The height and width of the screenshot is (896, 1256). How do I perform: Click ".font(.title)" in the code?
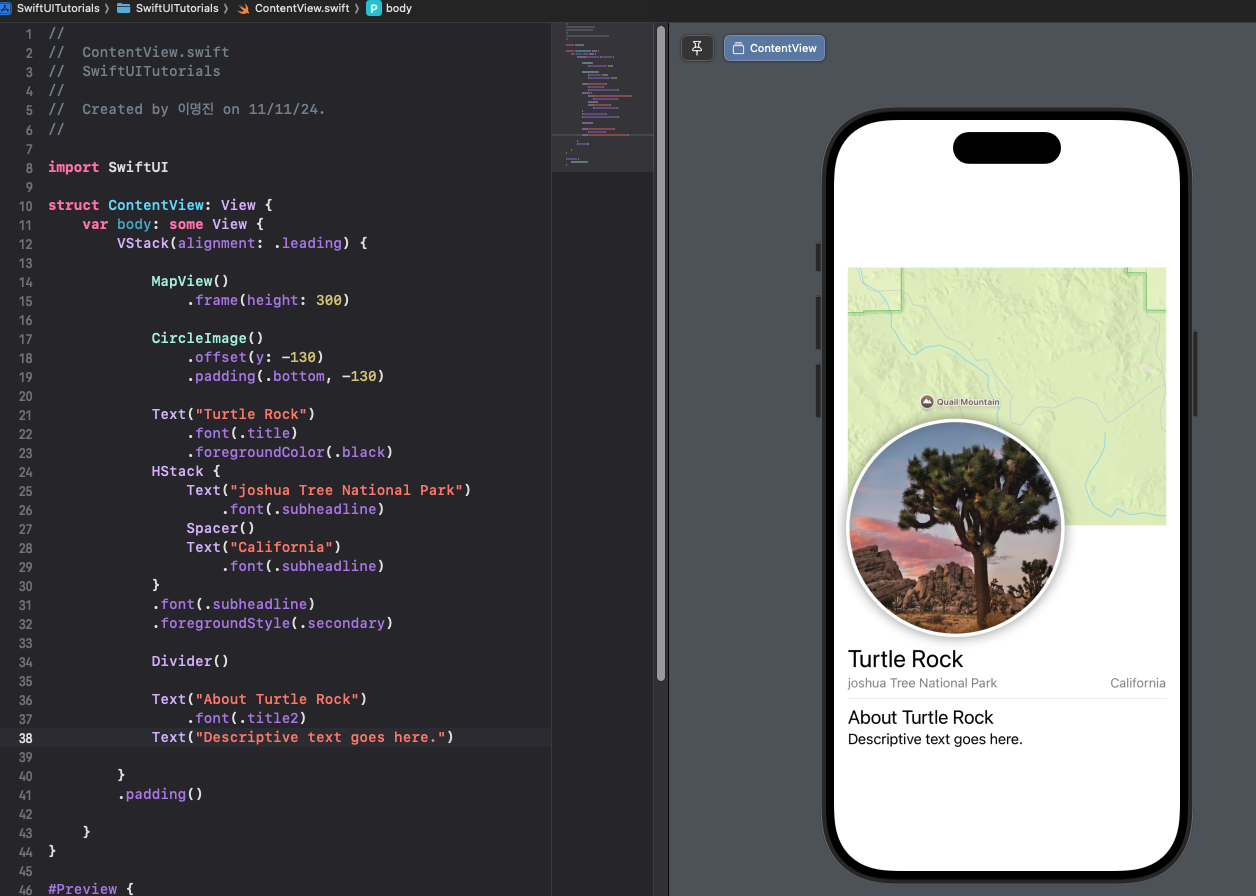[242, 433]
